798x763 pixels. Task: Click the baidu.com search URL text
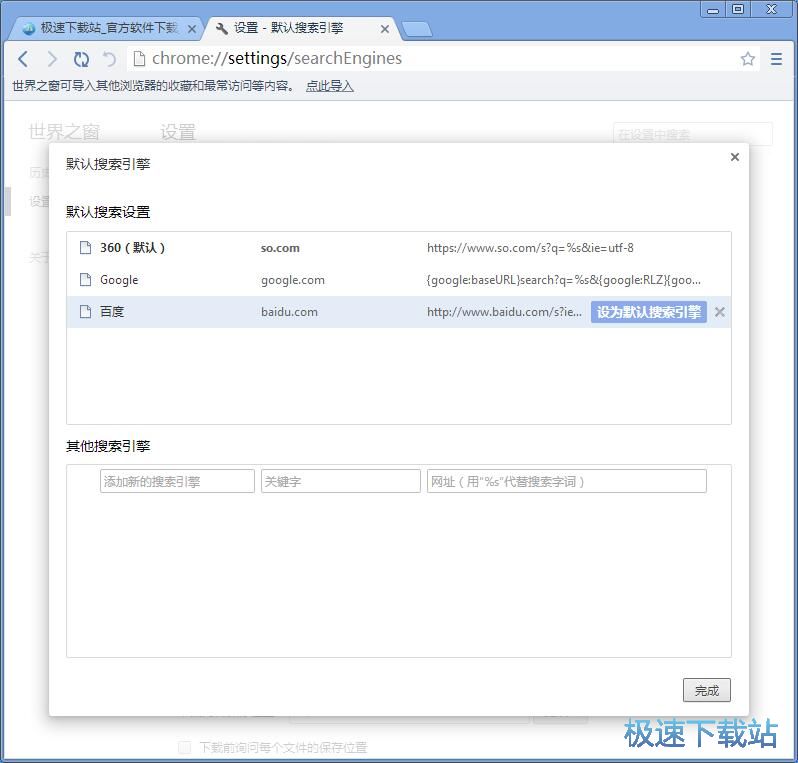click(x=504, y=312)
